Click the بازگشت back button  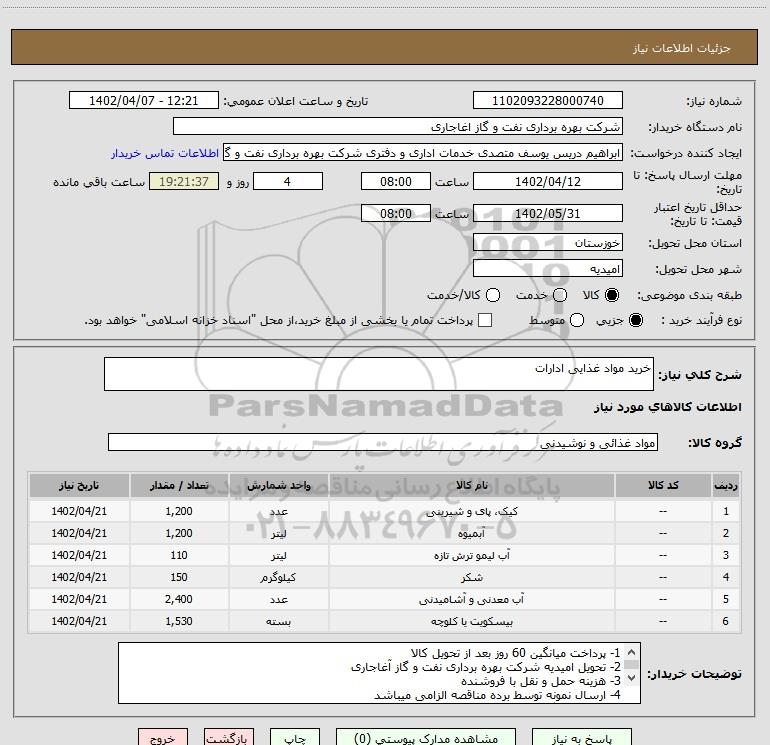[x=229, y=739]
